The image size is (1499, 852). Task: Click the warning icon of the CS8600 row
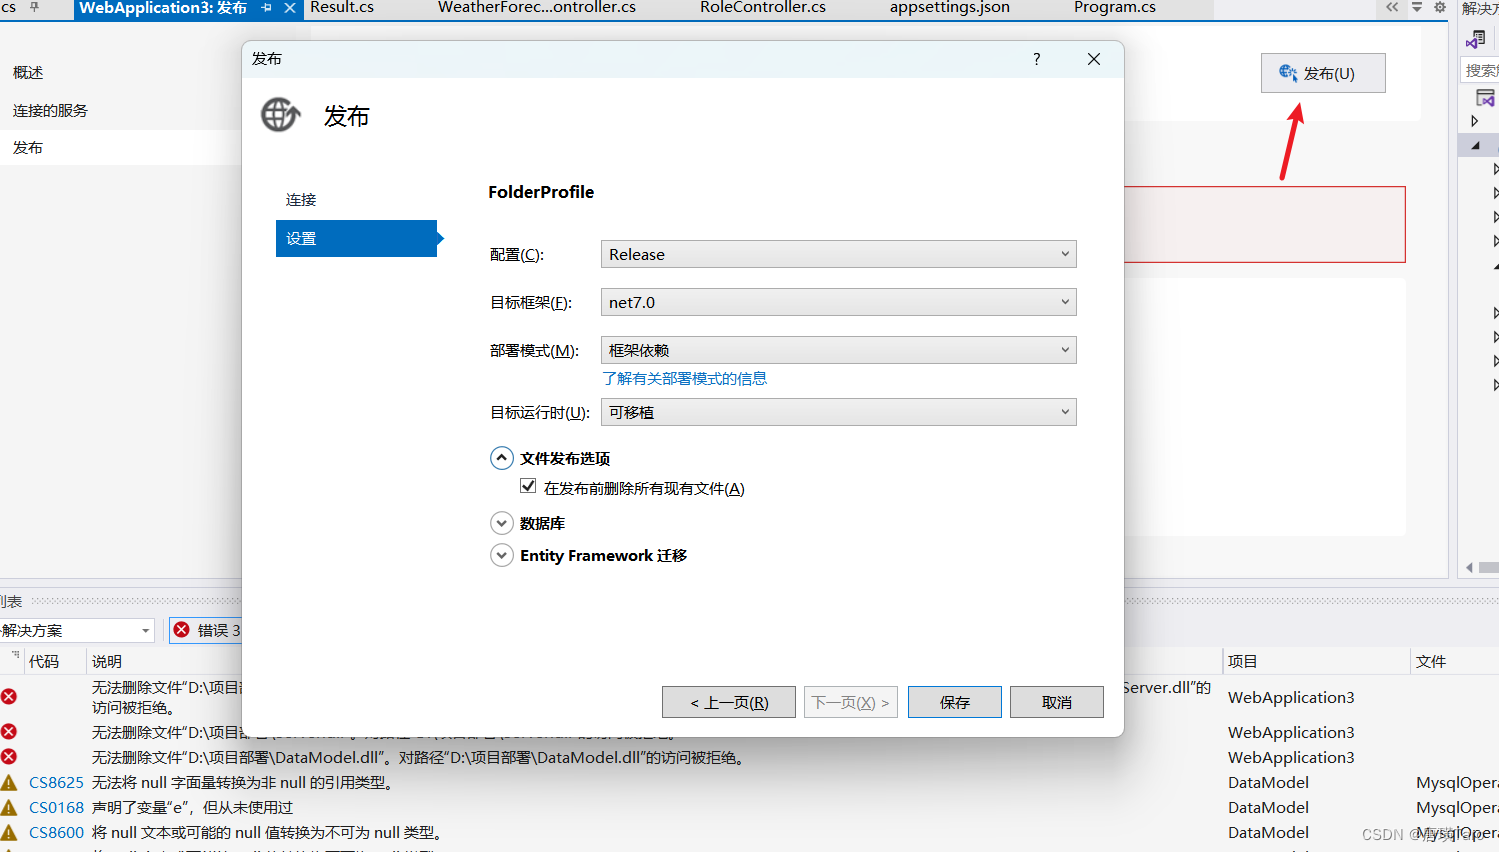(x=9, y=832)
